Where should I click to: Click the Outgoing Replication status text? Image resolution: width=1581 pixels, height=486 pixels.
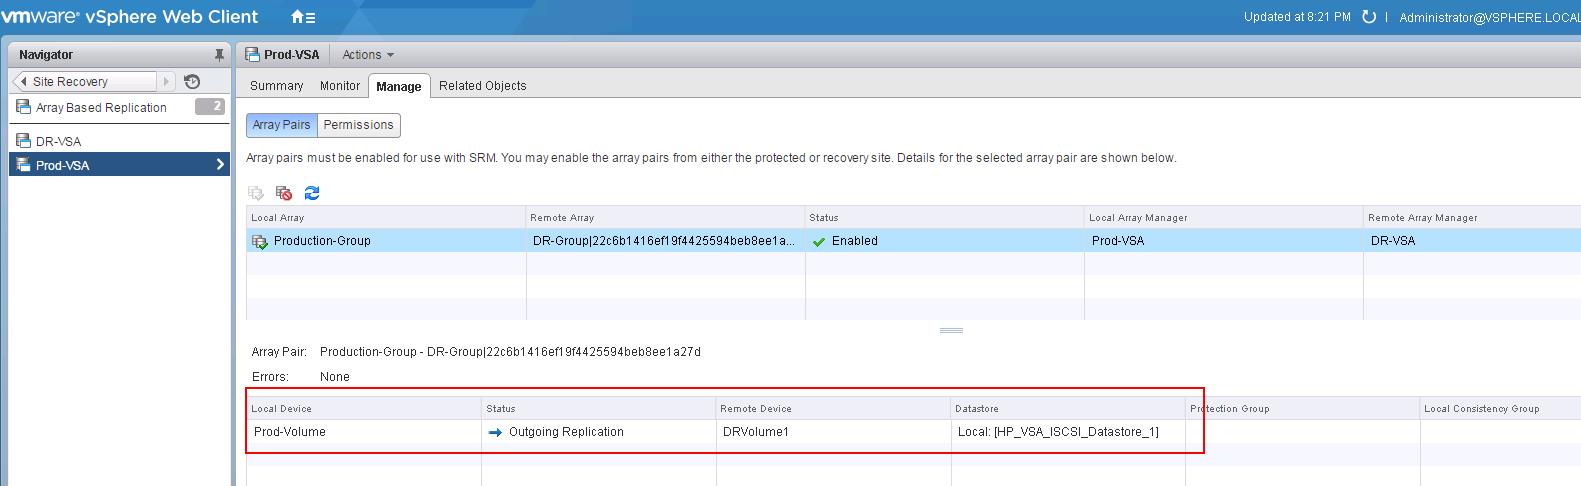point(566,432)
